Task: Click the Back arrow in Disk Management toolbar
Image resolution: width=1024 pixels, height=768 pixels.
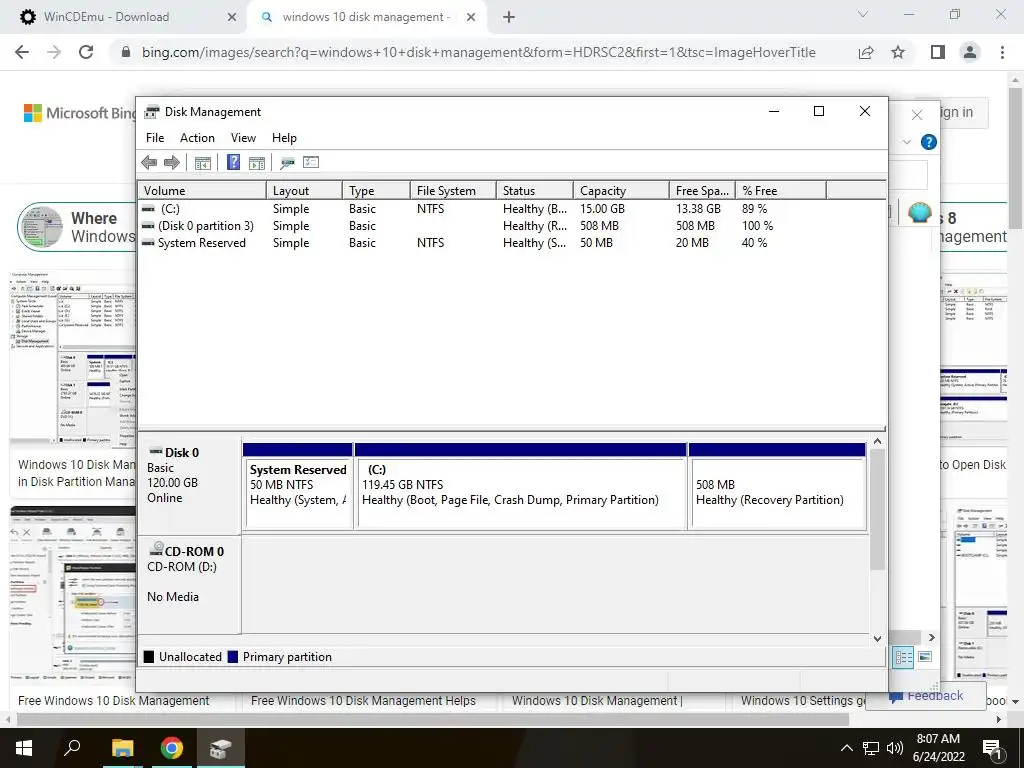Action: pyautogui.click(x=149, y=163)
